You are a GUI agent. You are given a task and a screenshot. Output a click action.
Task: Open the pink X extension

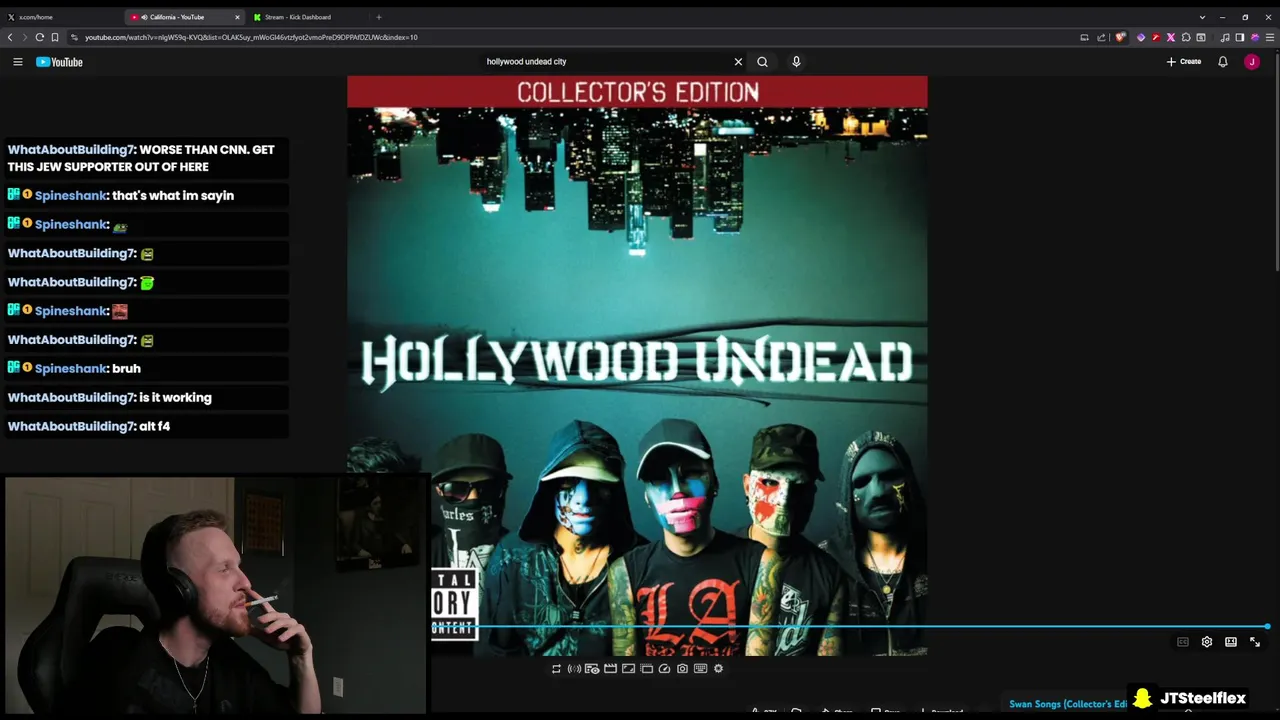pyautogui.click(x=1171, y=38)
